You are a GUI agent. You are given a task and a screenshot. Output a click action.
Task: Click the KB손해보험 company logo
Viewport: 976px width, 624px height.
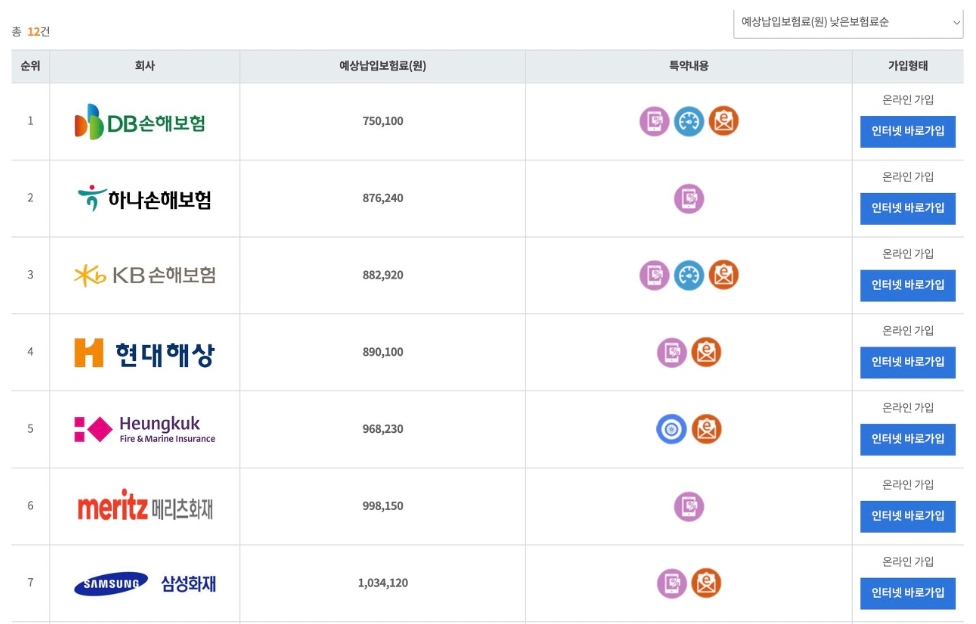143,275
